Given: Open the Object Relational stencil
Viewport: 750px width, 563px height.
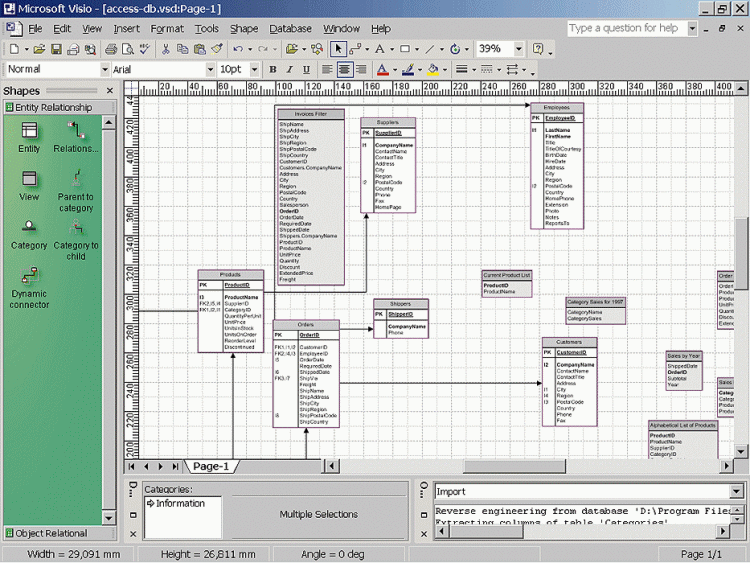Looking at the screenshot, I should click(52, 533).
